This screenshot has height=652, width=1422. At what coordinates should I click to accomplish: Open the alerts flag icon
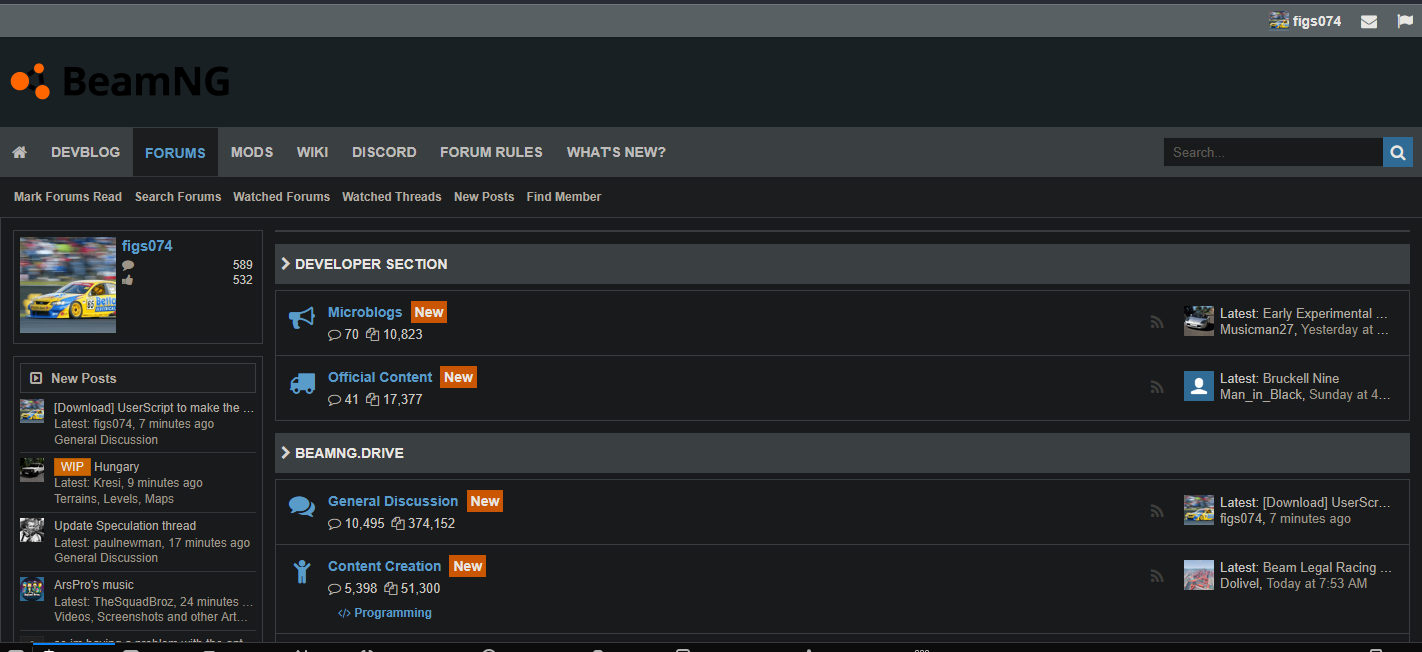tap(1405, 21)
